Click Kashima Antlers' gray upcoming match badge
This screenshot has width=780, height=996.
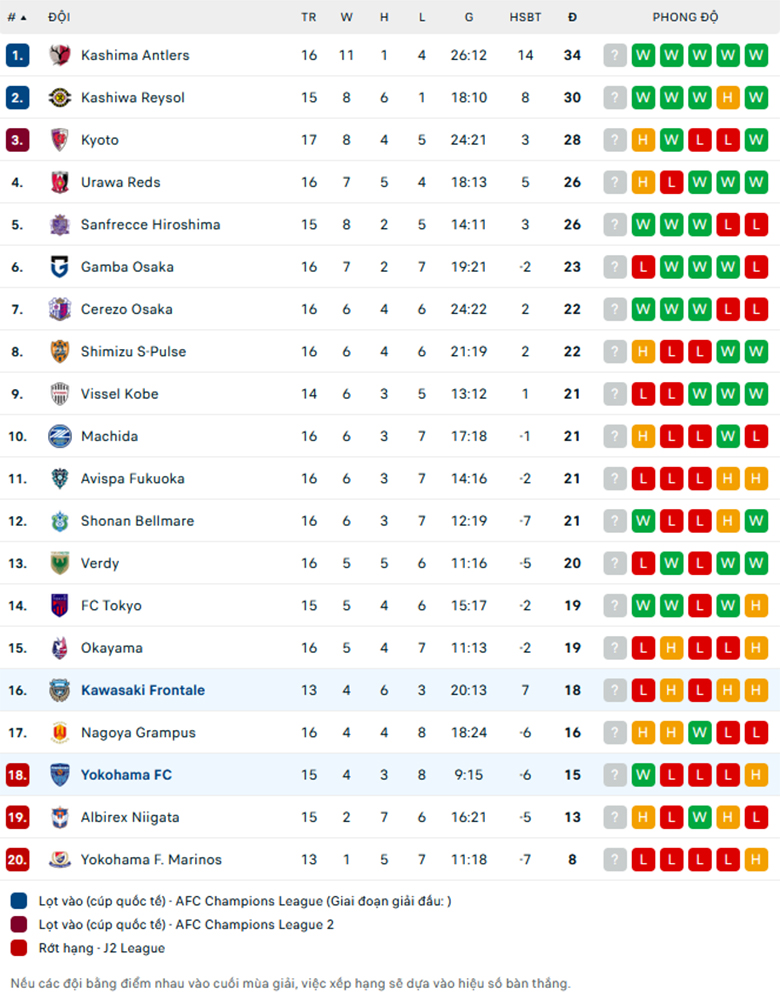click(615, 55)
